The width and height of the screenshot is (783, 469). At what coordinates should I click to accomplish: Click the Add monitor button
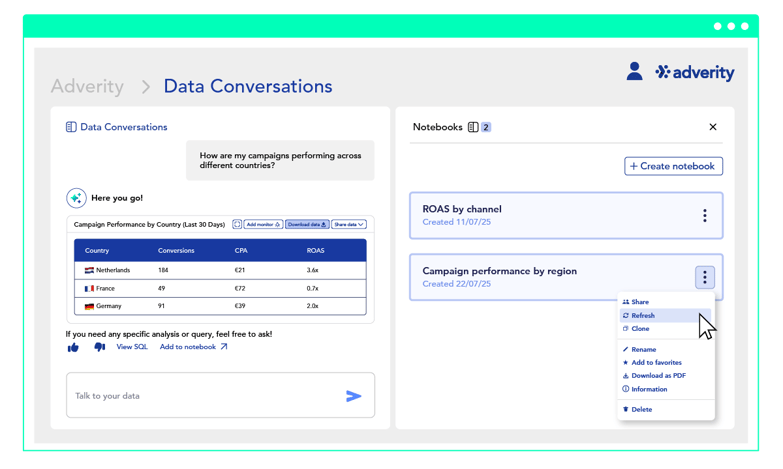point(264,225)
